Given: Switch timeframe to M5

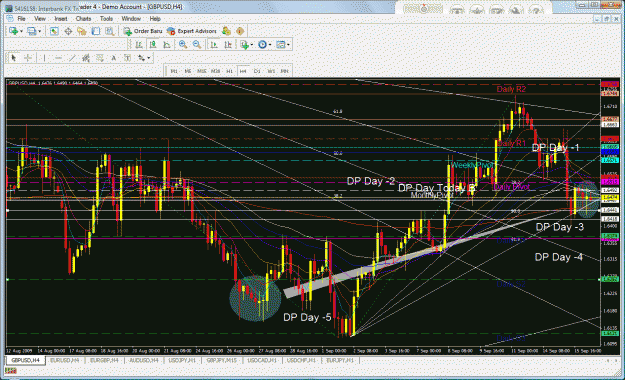Looking at the screenshot, I should [x=188, y=71].
